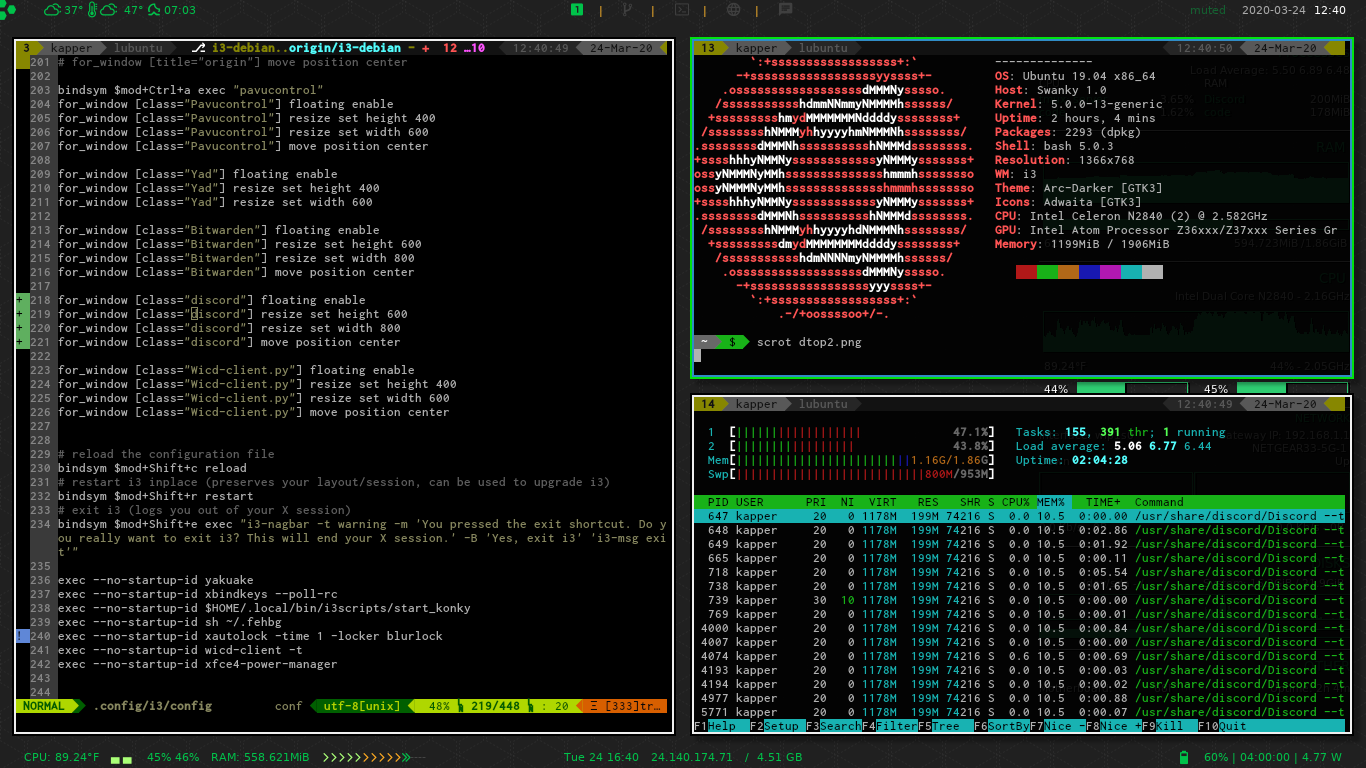
Task: Click the 'exec --no-startup-id yakuake' line
Action: [156, 580]
